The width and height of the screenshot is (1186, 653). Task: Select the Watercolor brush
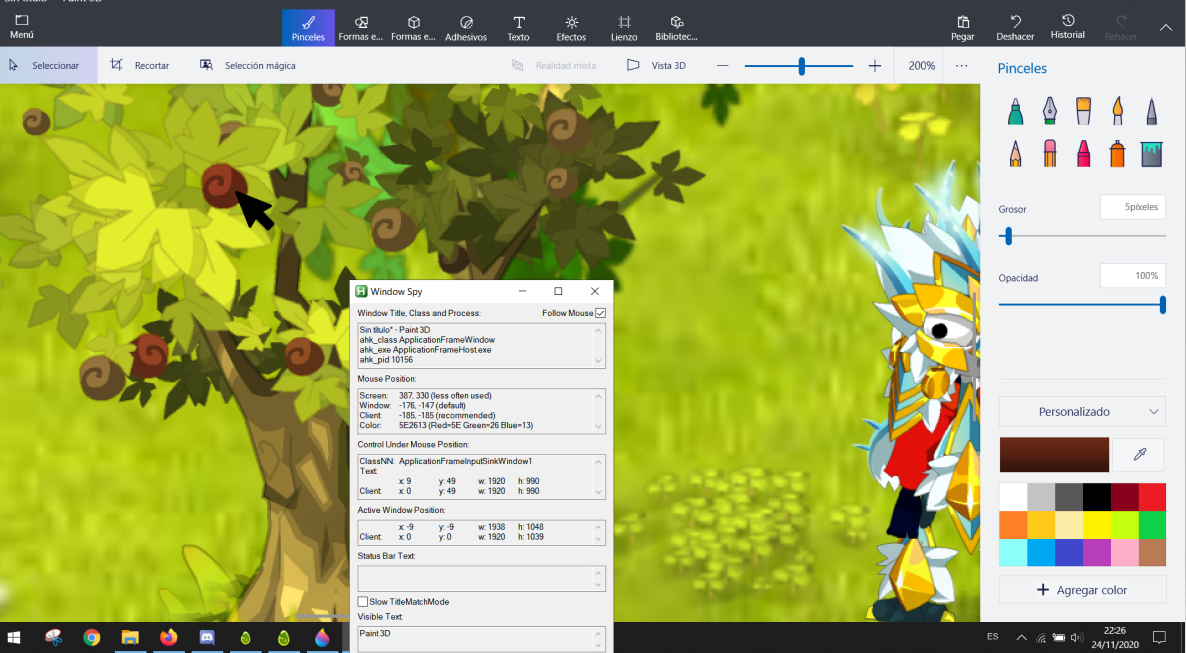pos(1117,111)
